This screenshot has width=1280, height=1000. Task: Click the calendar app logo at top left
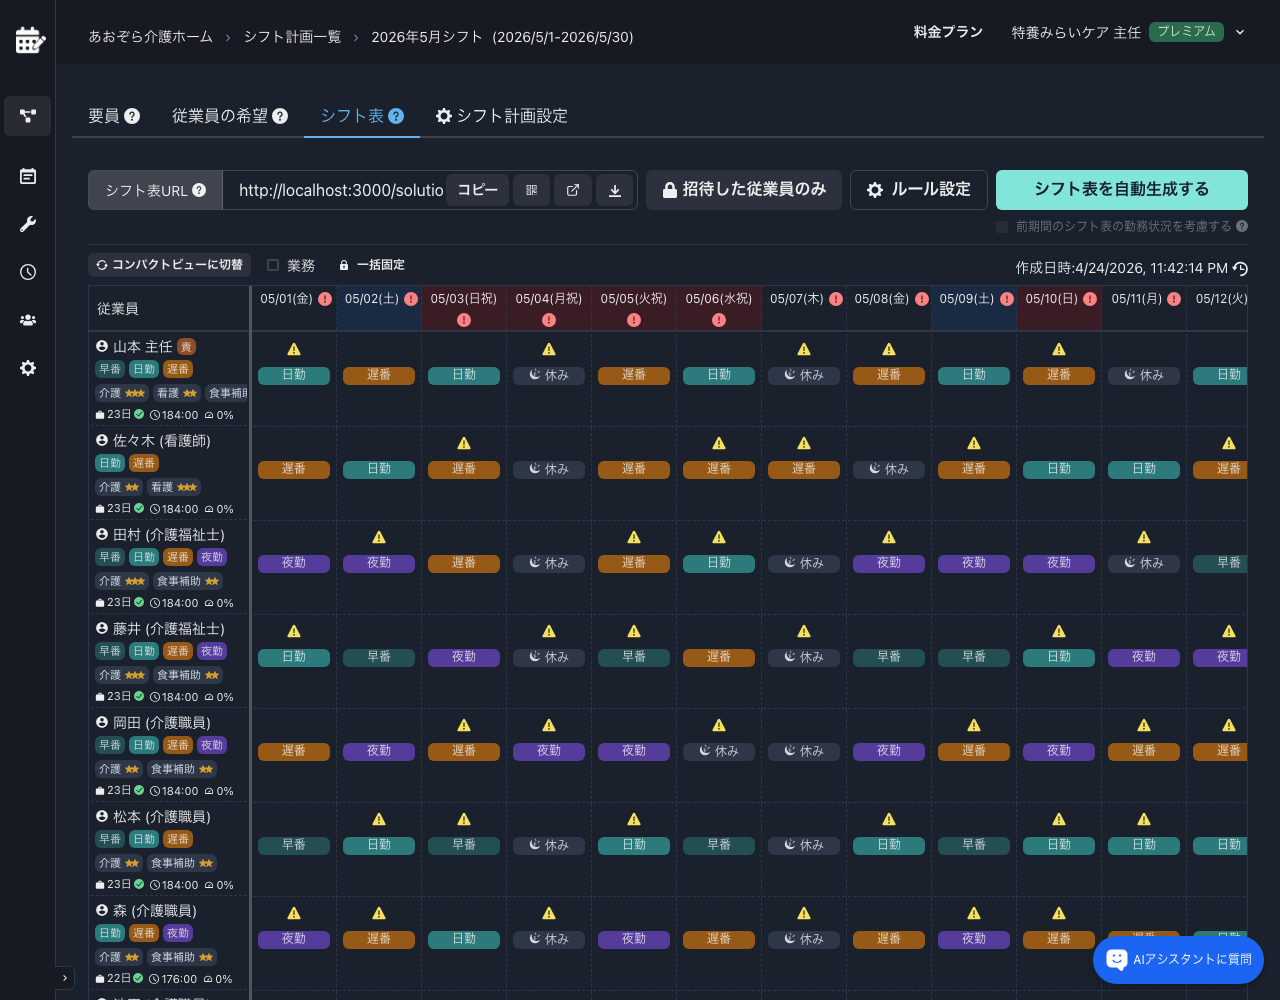click(27, 40)
